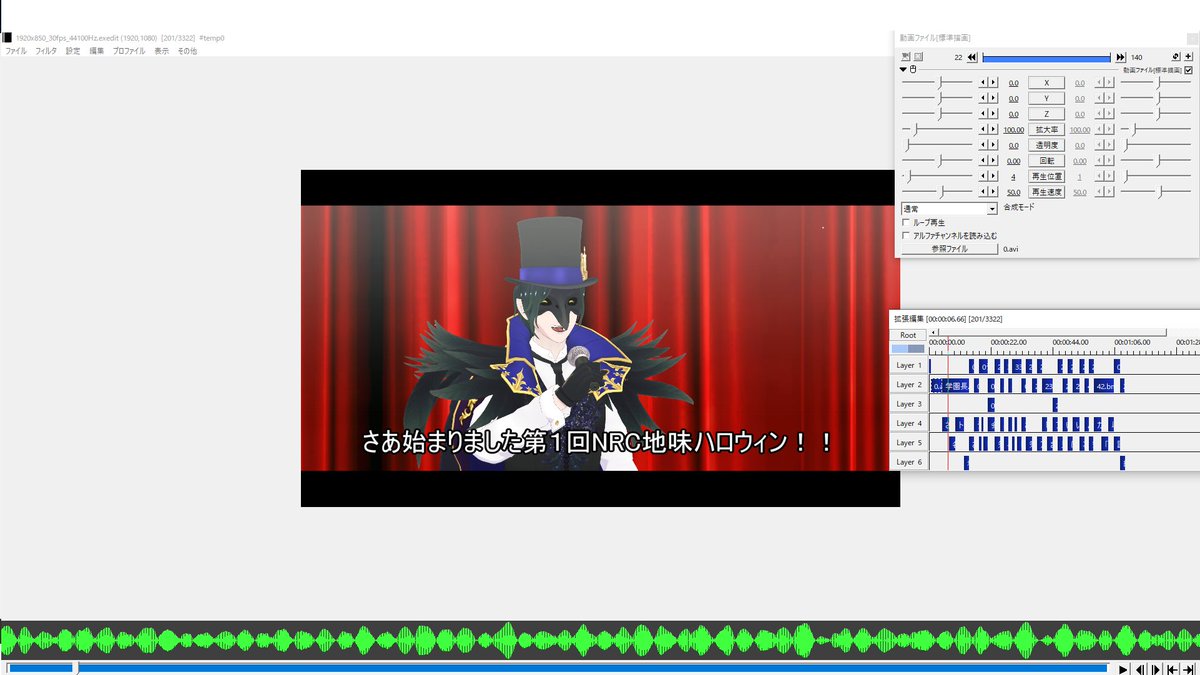The height and width of the screenshot is (675, 1200).
Task: Collapse the 動画ファイル settings triangle
Action: (x=903, y=69)
